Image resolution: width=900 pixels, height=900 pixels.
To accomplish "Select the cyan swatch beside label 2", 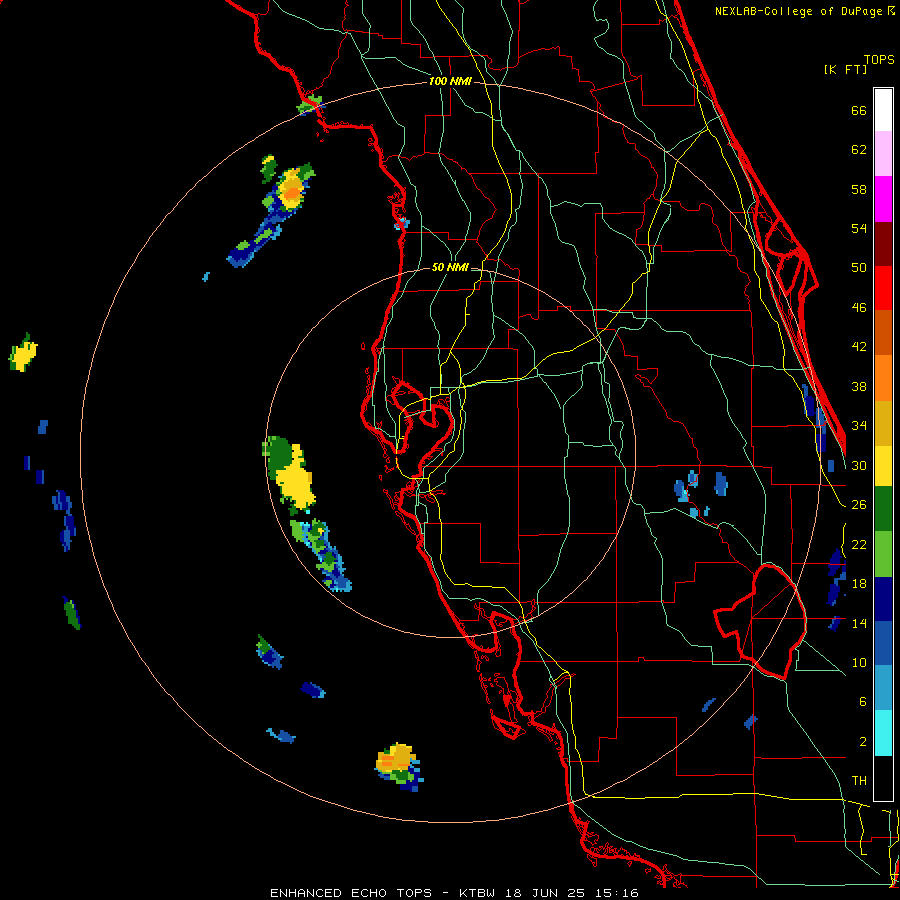I will click(x=883, y=733).
